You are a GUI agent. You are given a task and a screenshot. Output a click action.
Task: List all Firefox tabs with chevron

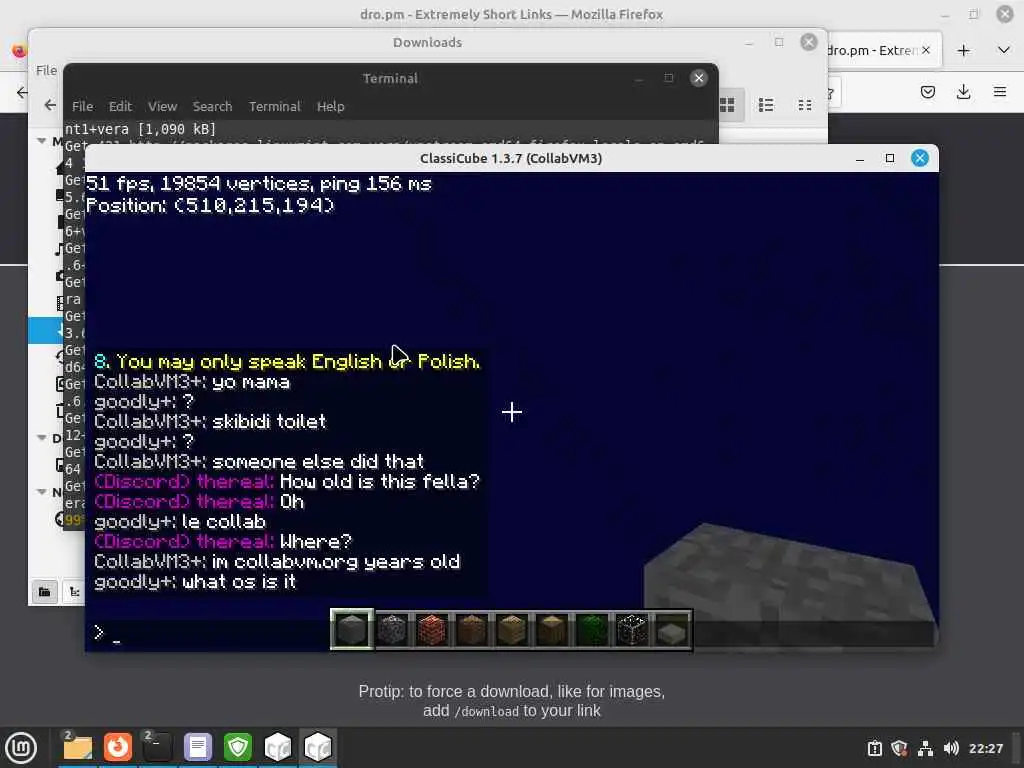pos(1004,50)
